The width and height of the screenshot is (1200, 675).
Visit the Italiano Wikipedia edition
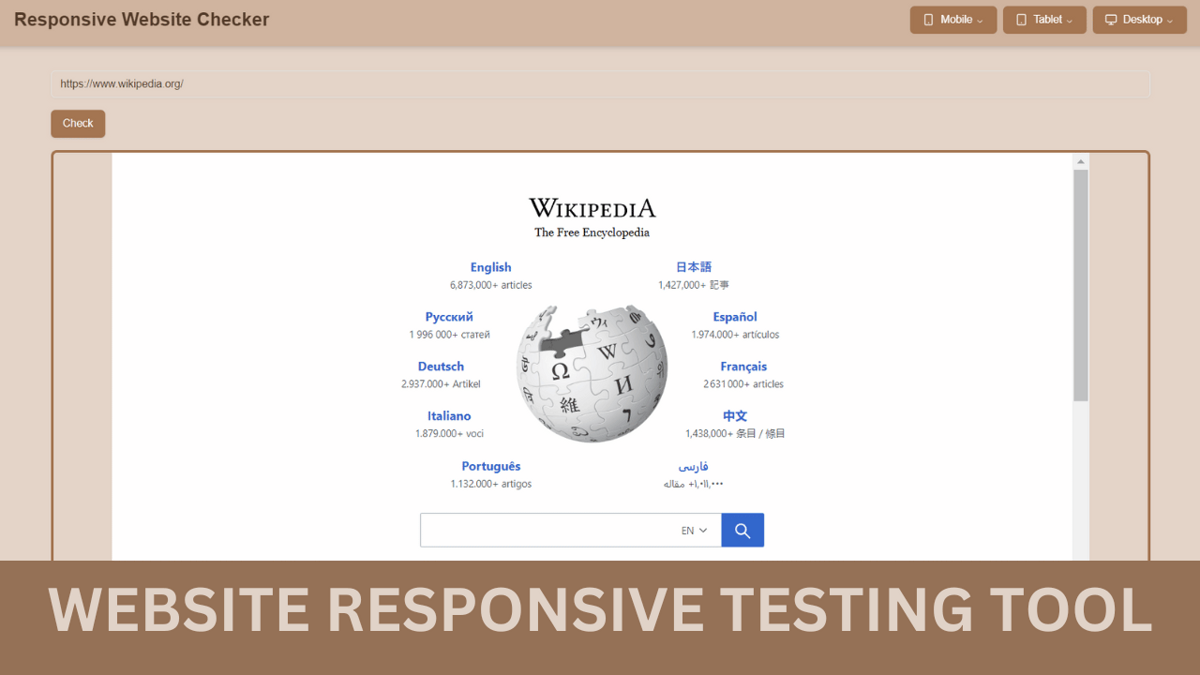tap(449, 416)
